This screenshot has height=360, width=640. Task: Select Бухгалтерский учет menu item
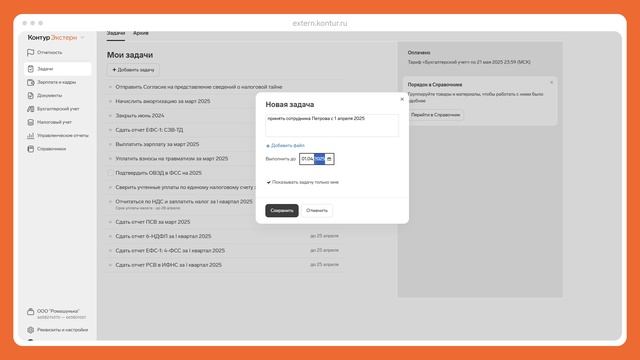pos(58,109)
